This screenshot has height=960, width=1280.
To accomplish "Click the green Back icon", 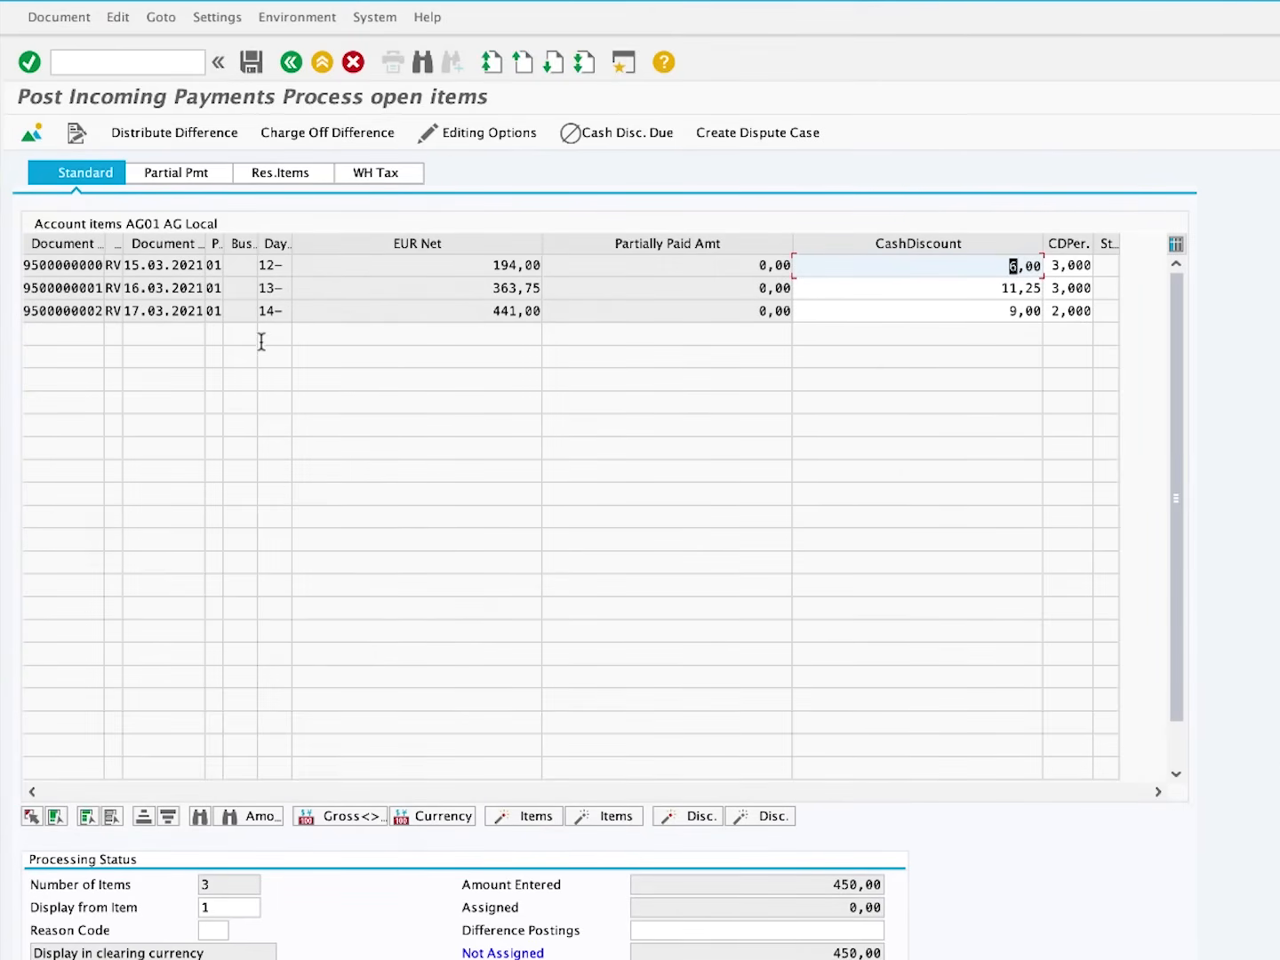I will [291, 62].
